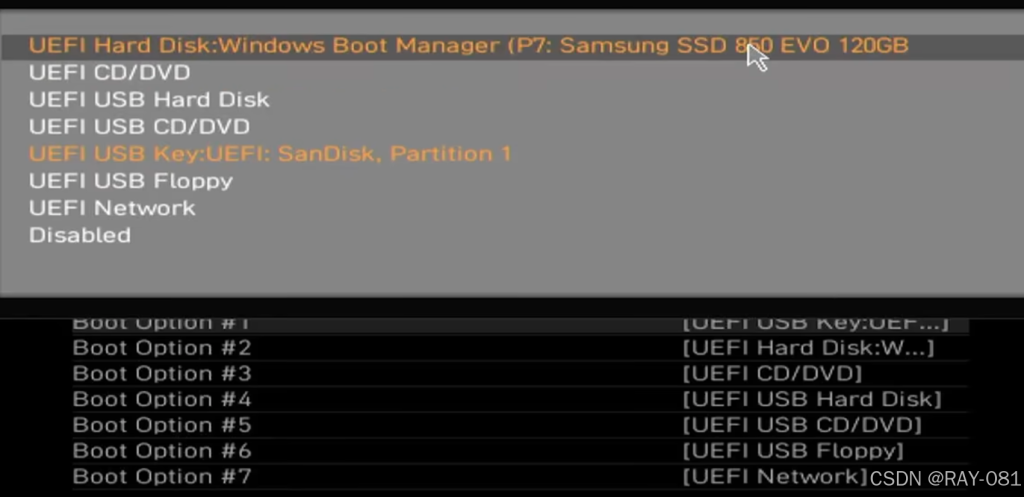Pick UEFI Network in the popup list
The image size is (1024, 497).
coord(112,208)
